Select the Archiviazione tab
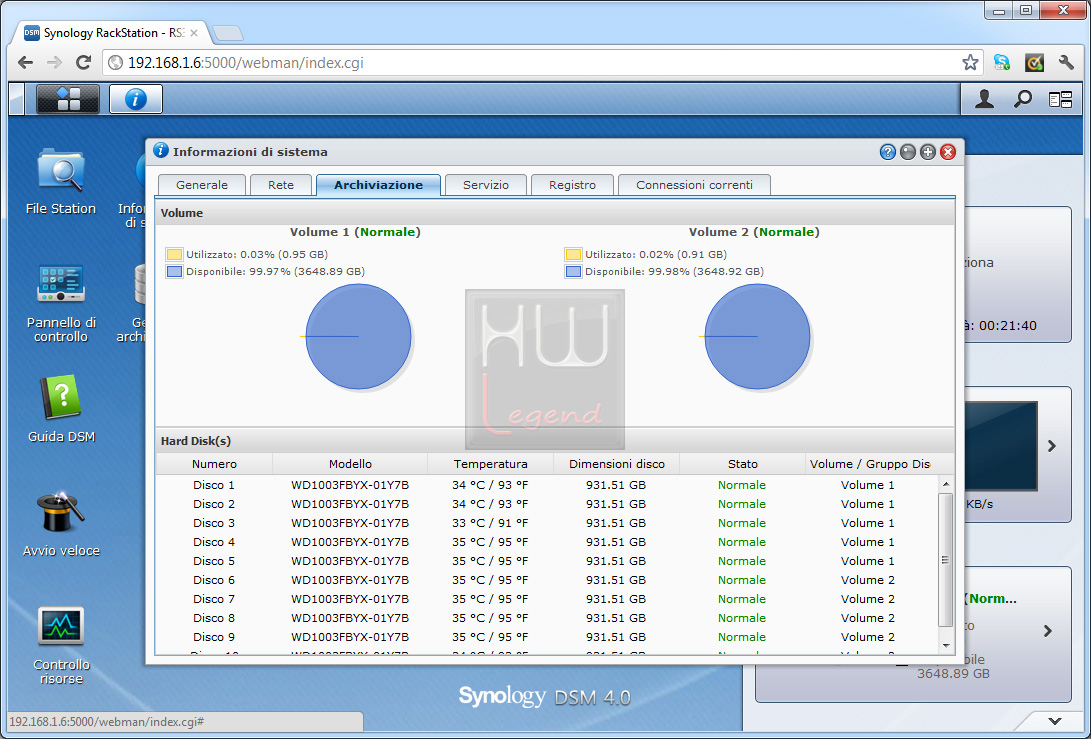 pyautogui.click(x=379, y=185)
